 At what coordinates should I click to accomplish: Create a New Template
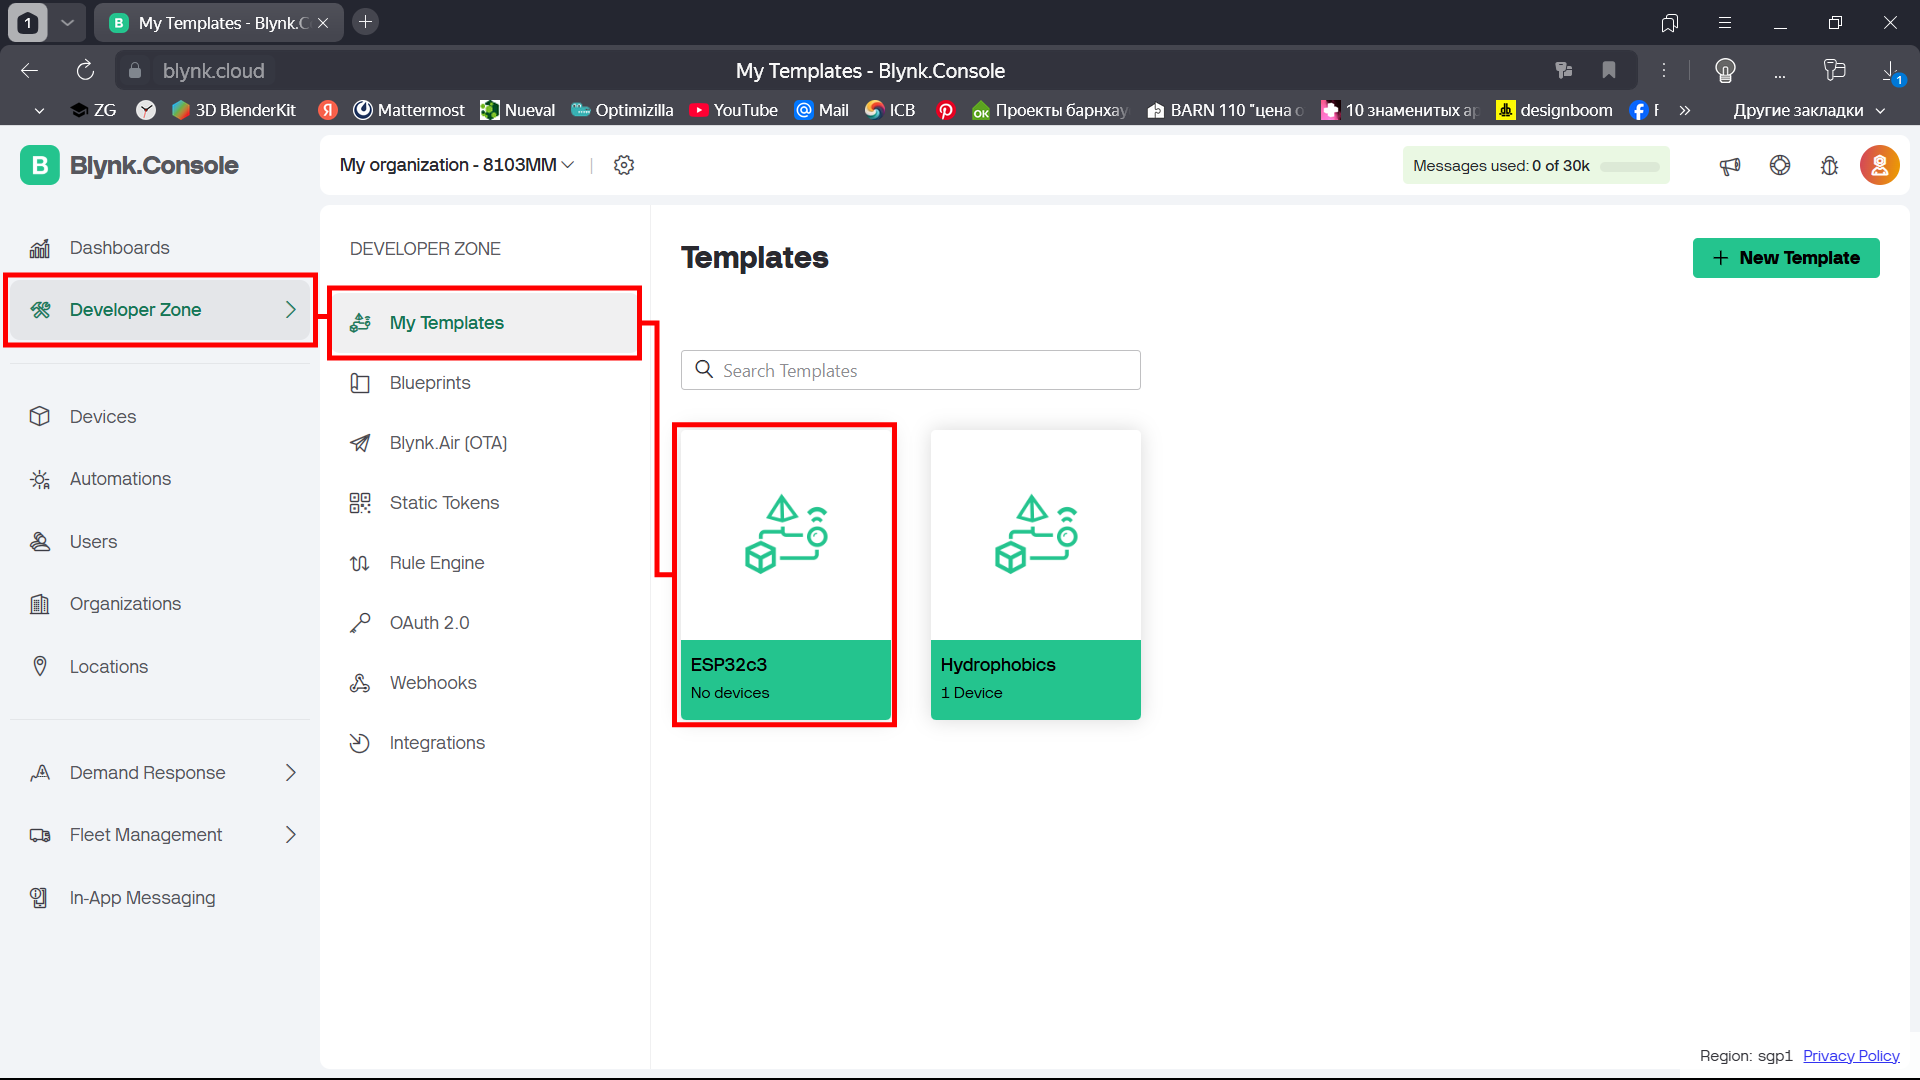[x=1786, y=258]
